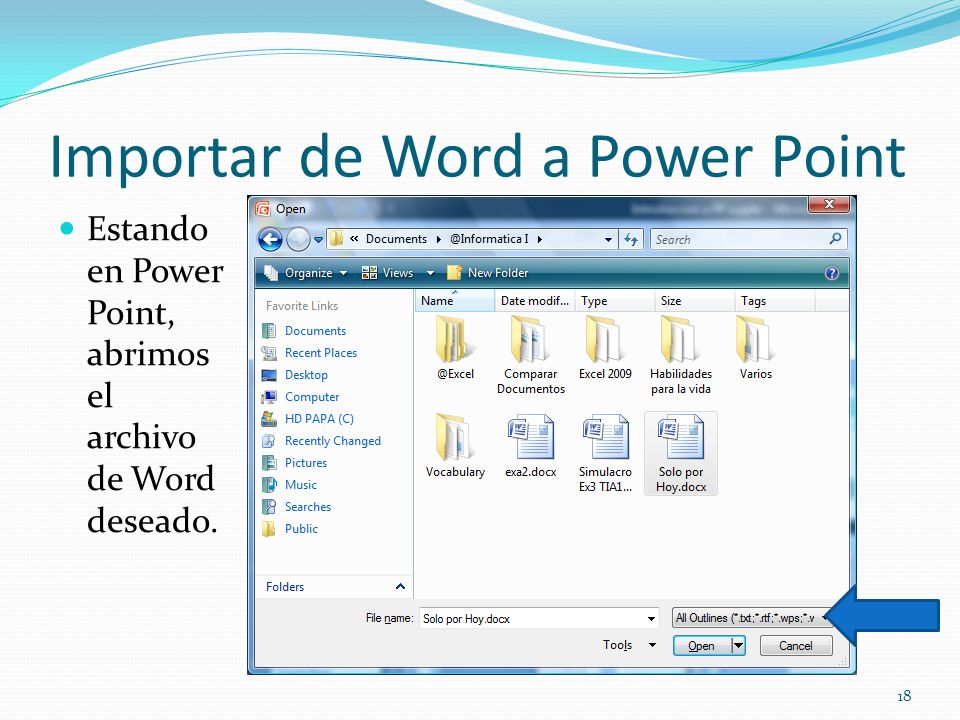Sort by the Type column header

point(615,301)
